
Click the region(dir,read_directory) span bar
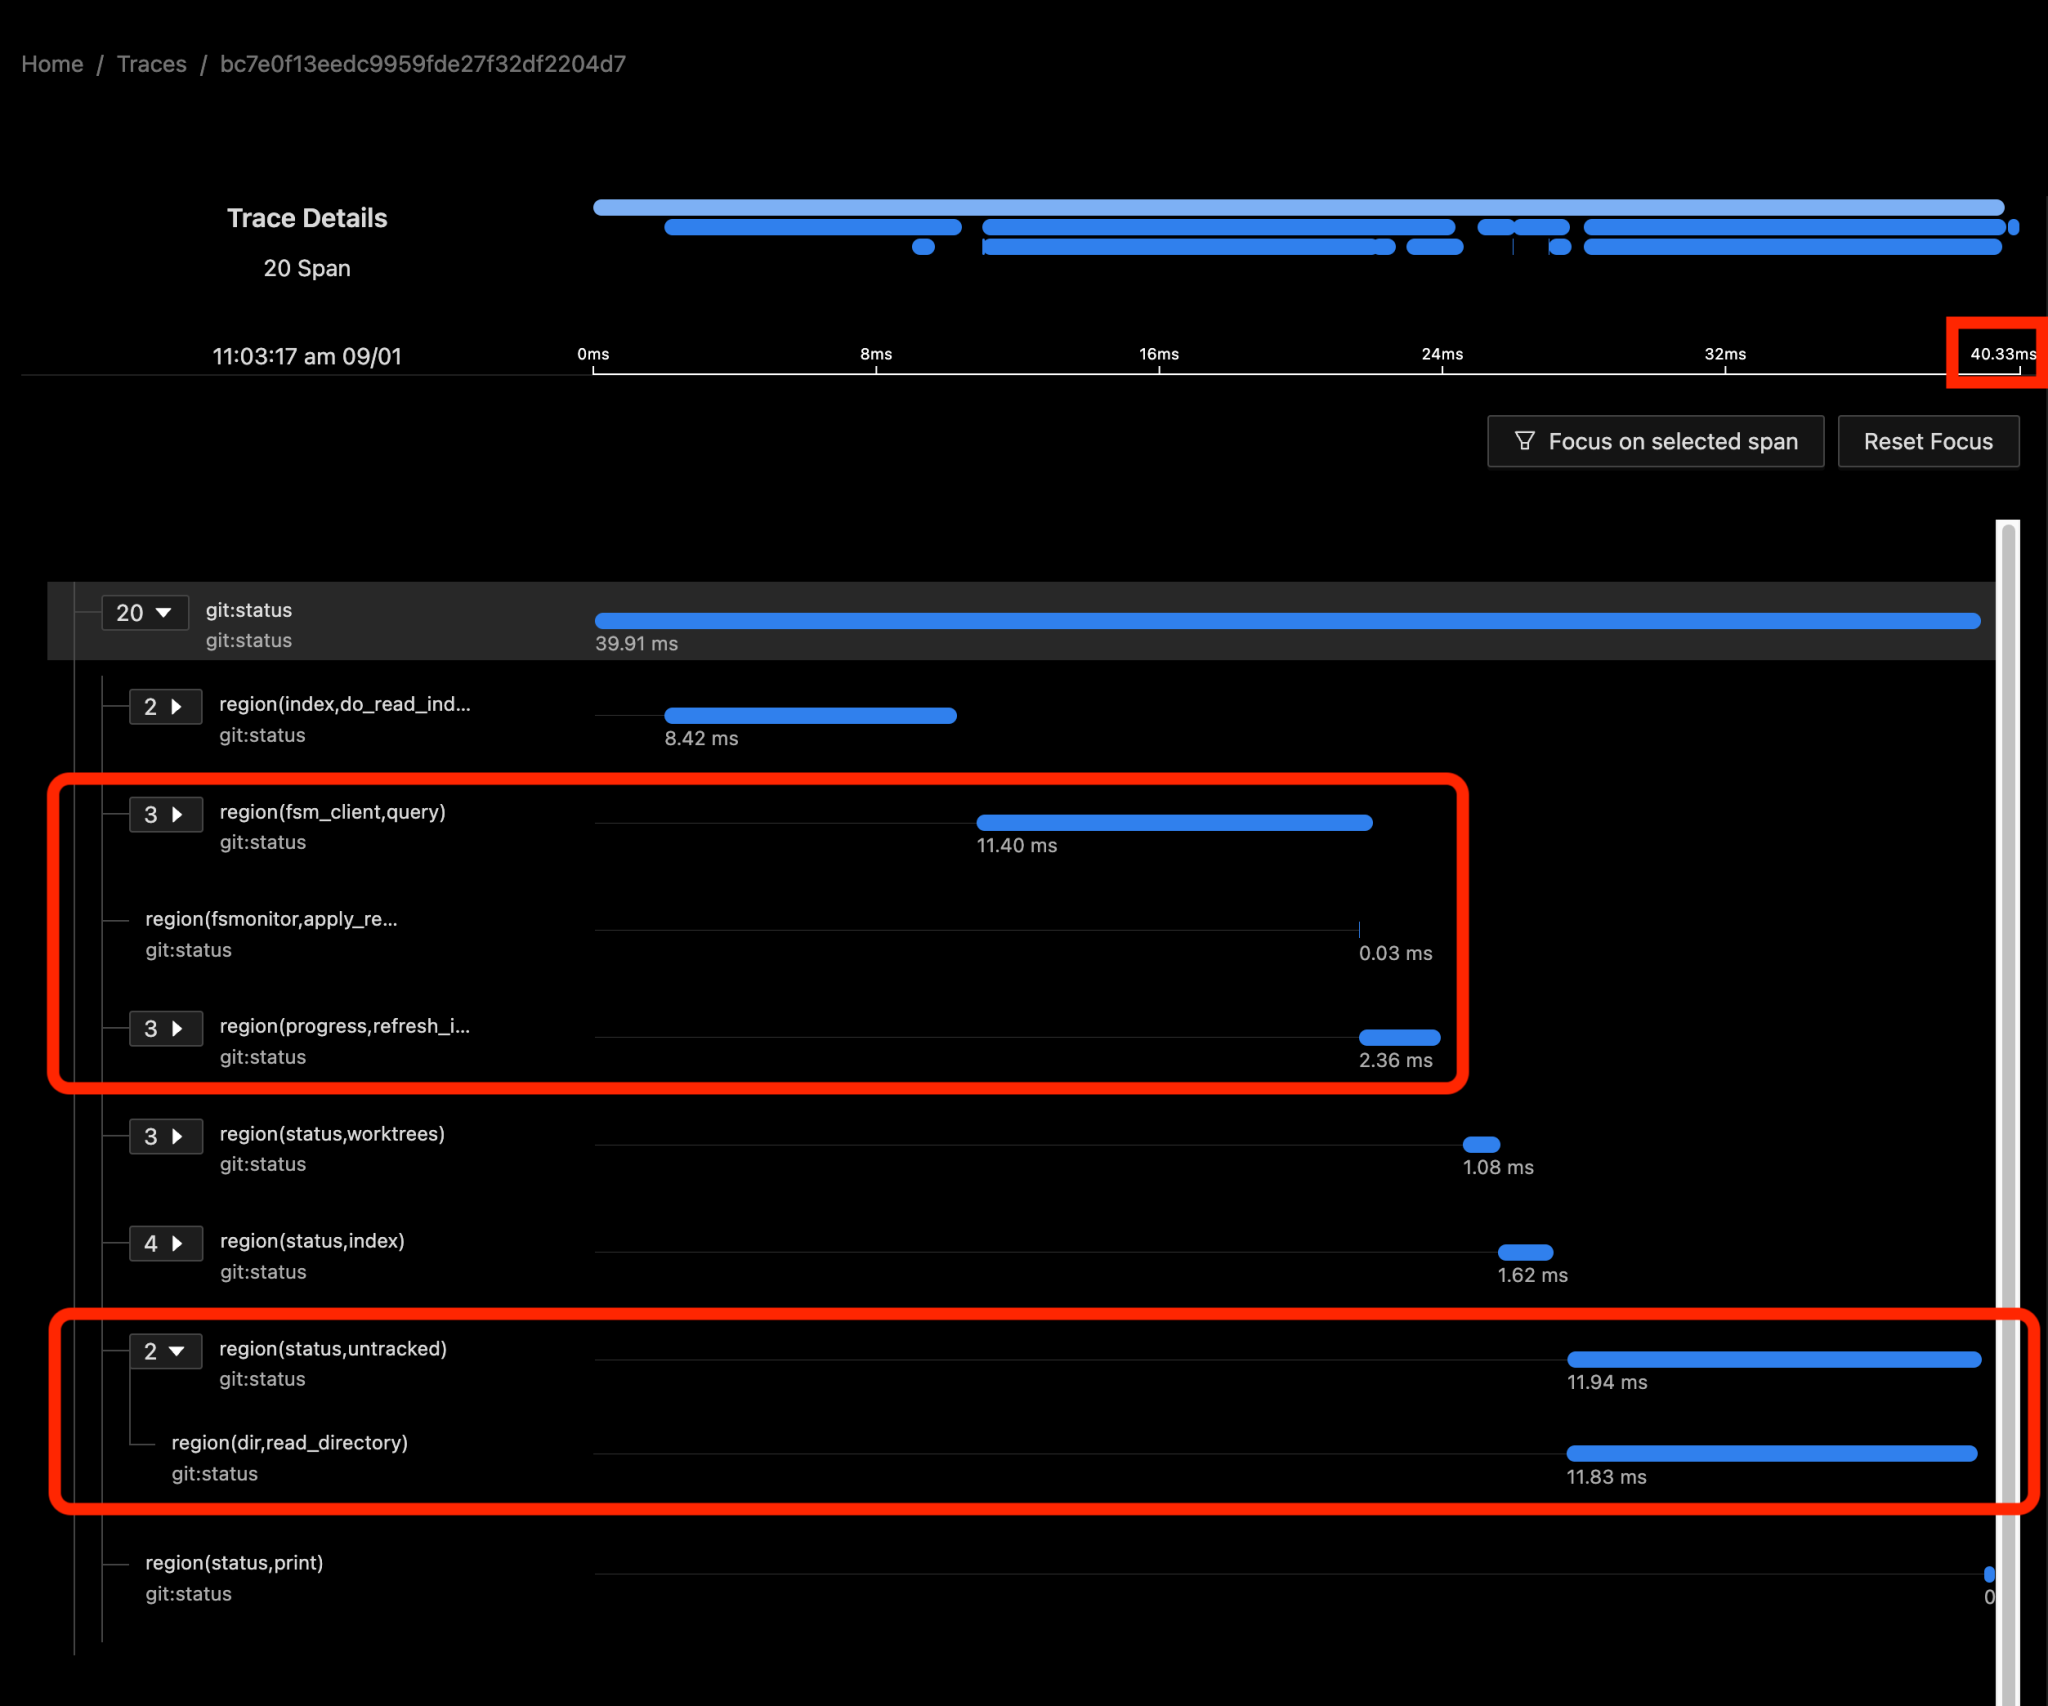tap(1770, 1453)
